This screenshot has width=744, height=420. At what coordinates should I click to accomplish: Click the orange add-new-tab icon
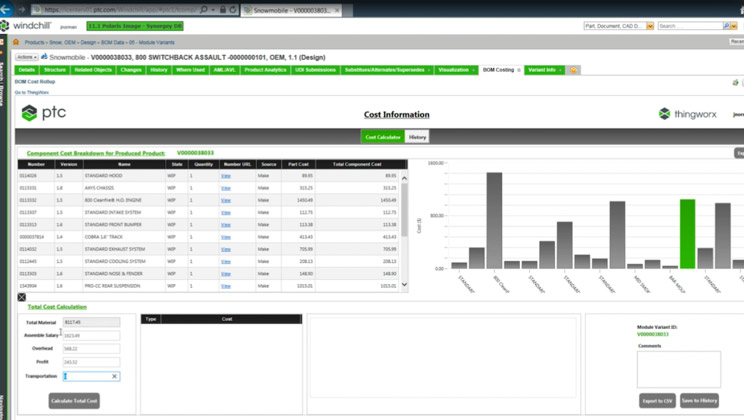pos(573,70)
